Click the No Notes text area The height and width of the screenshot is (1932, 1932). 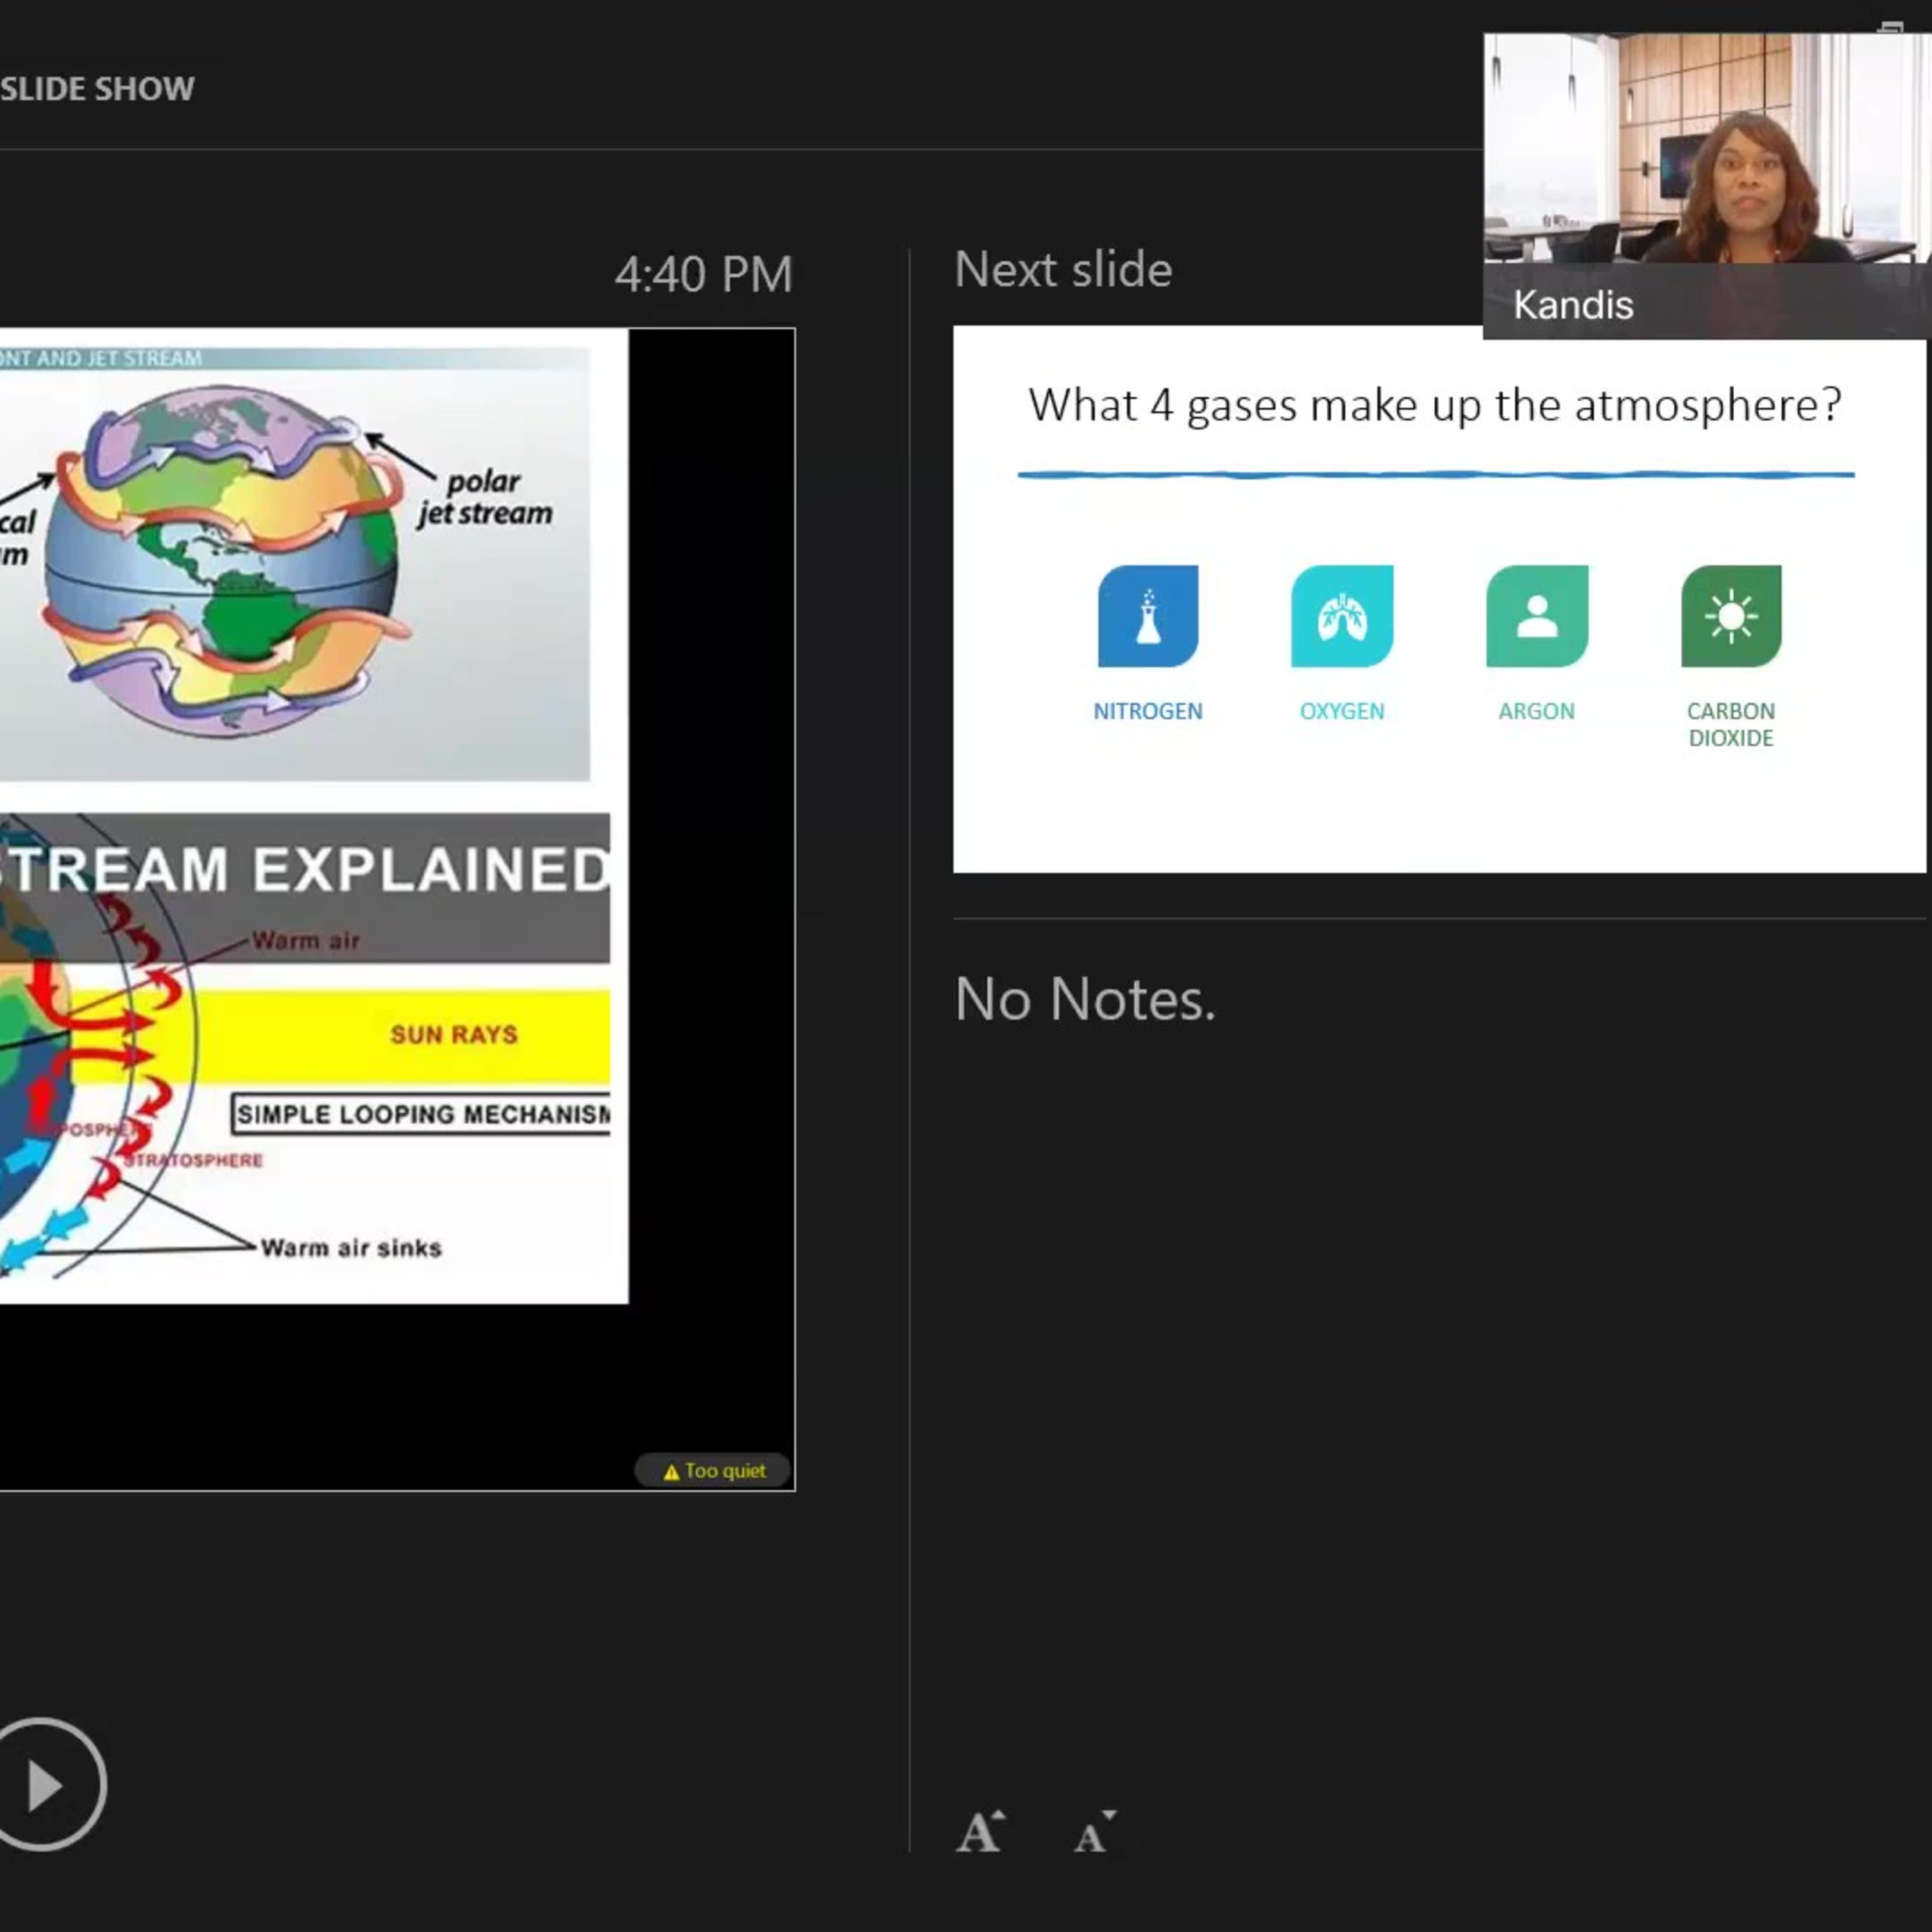coord(1085,999)
